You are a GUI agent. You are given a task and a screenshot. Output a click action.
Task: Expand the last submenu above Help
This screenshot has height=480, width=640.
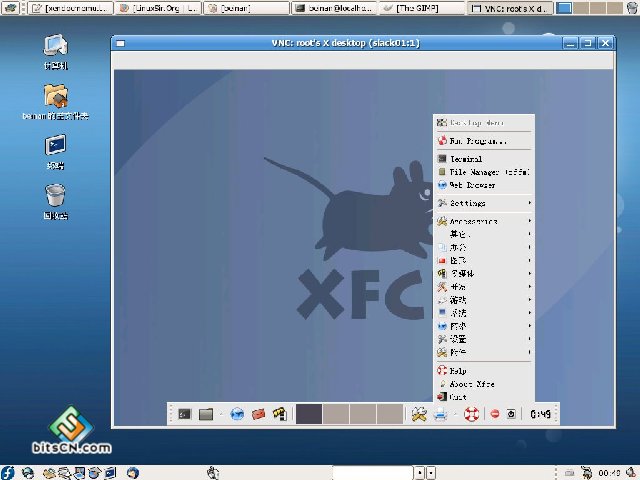click(x=484, y=352)
